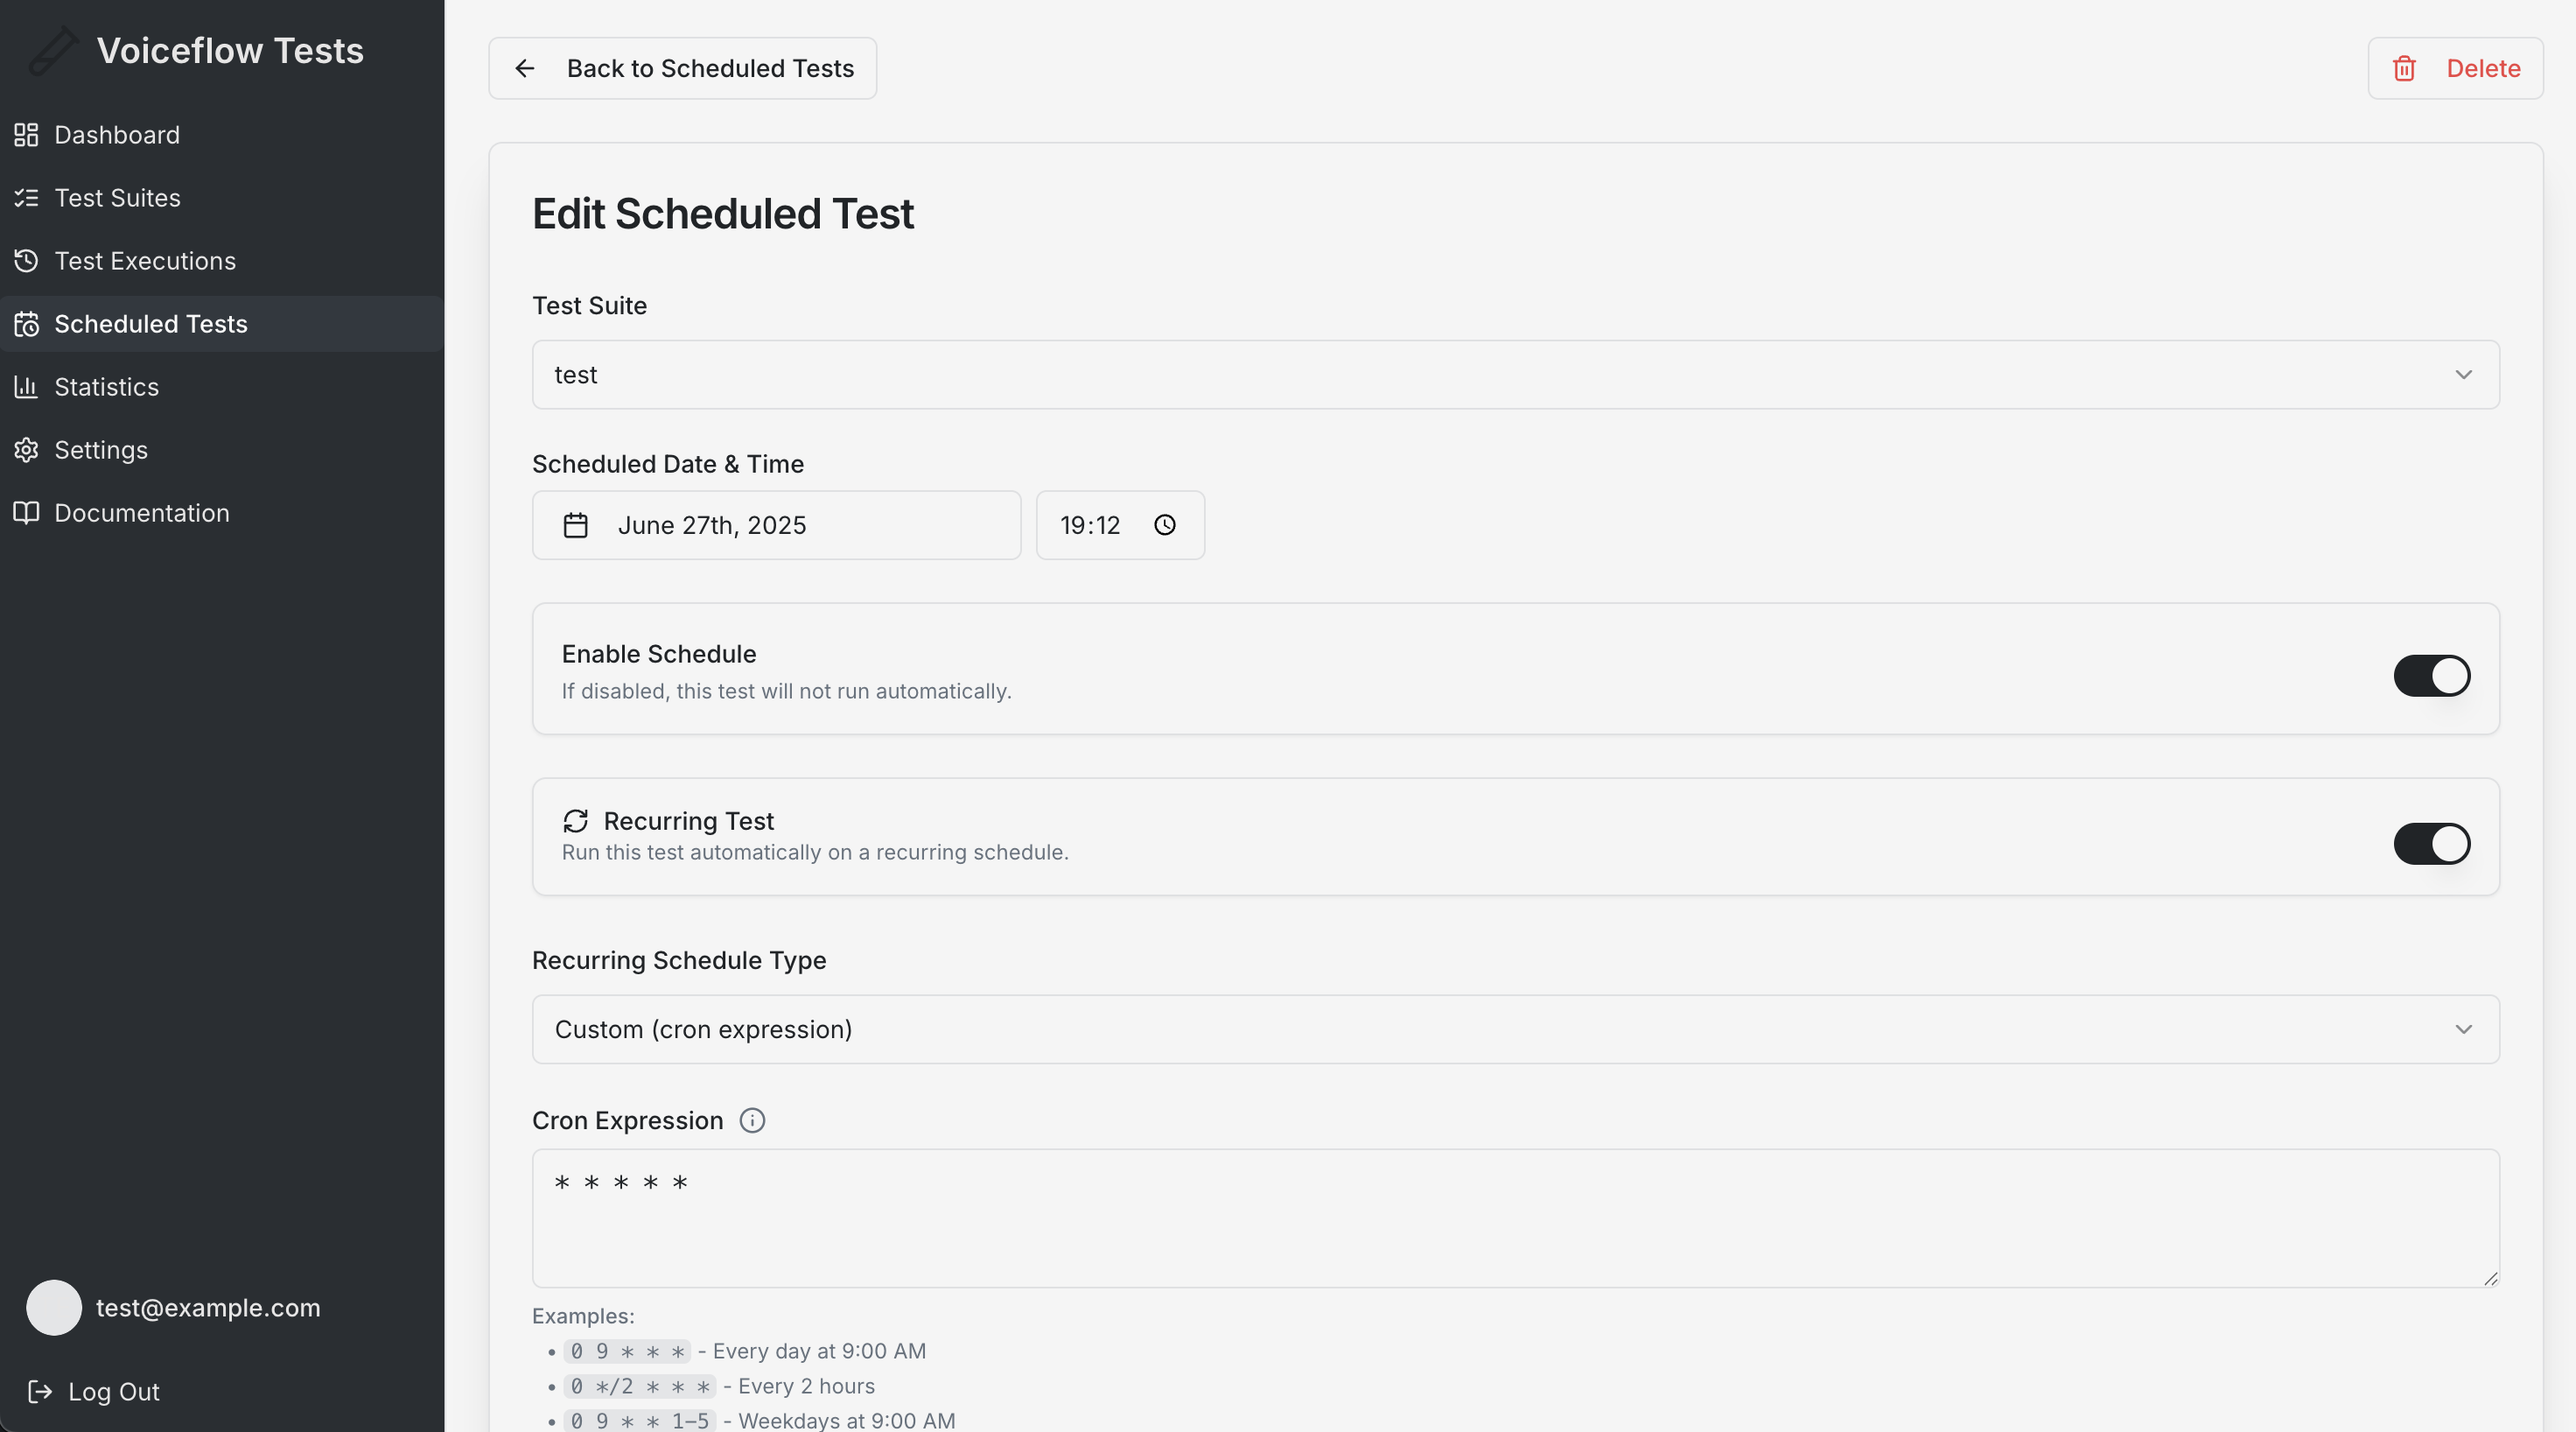Click the Dashboard grid icon
The image size is (2576, 1432).
click(26, 135)
